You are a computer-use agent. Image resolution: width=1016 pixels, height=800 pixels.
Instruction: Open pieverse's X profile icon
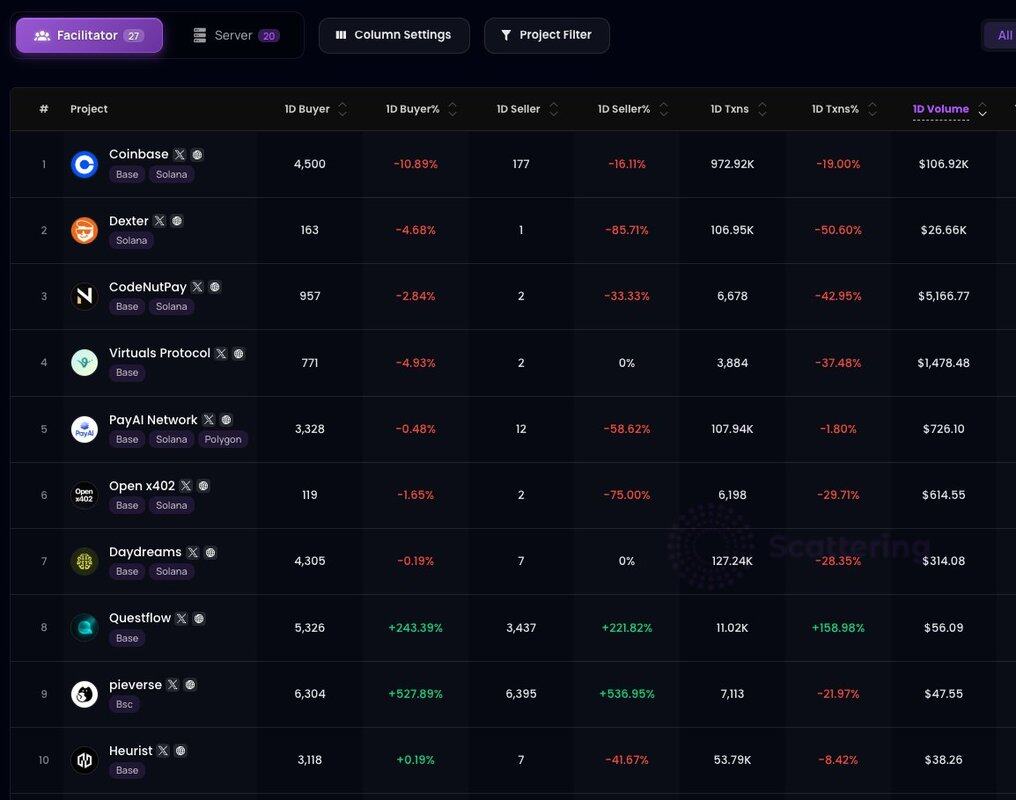click(173, 685)
